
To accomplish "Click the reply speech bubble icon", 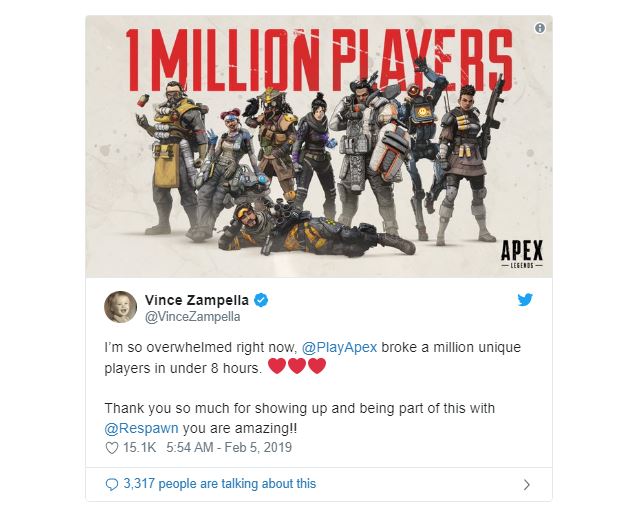I will 111,484.
